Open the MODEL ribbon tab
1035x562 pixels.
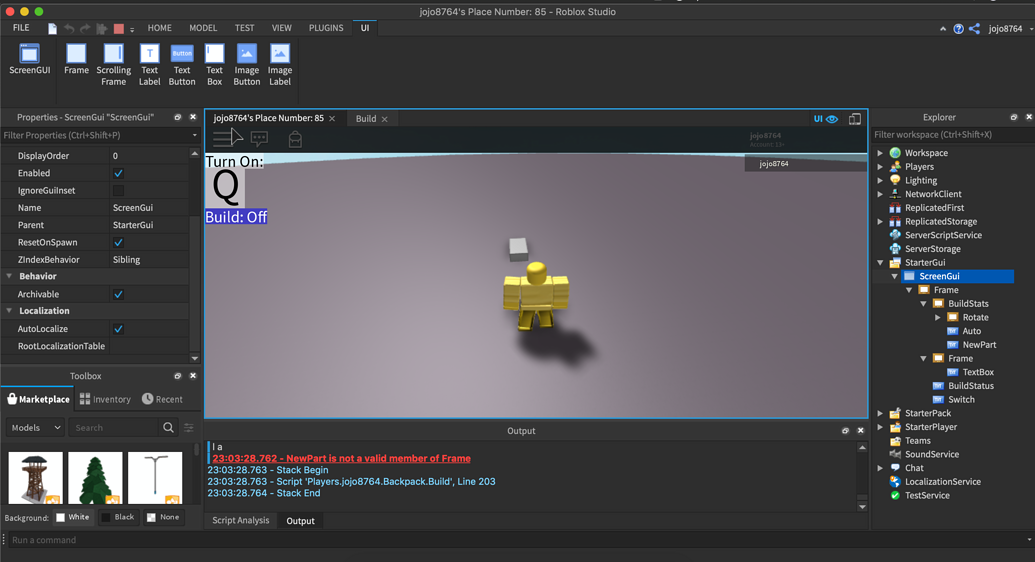(x=203, y=28)
